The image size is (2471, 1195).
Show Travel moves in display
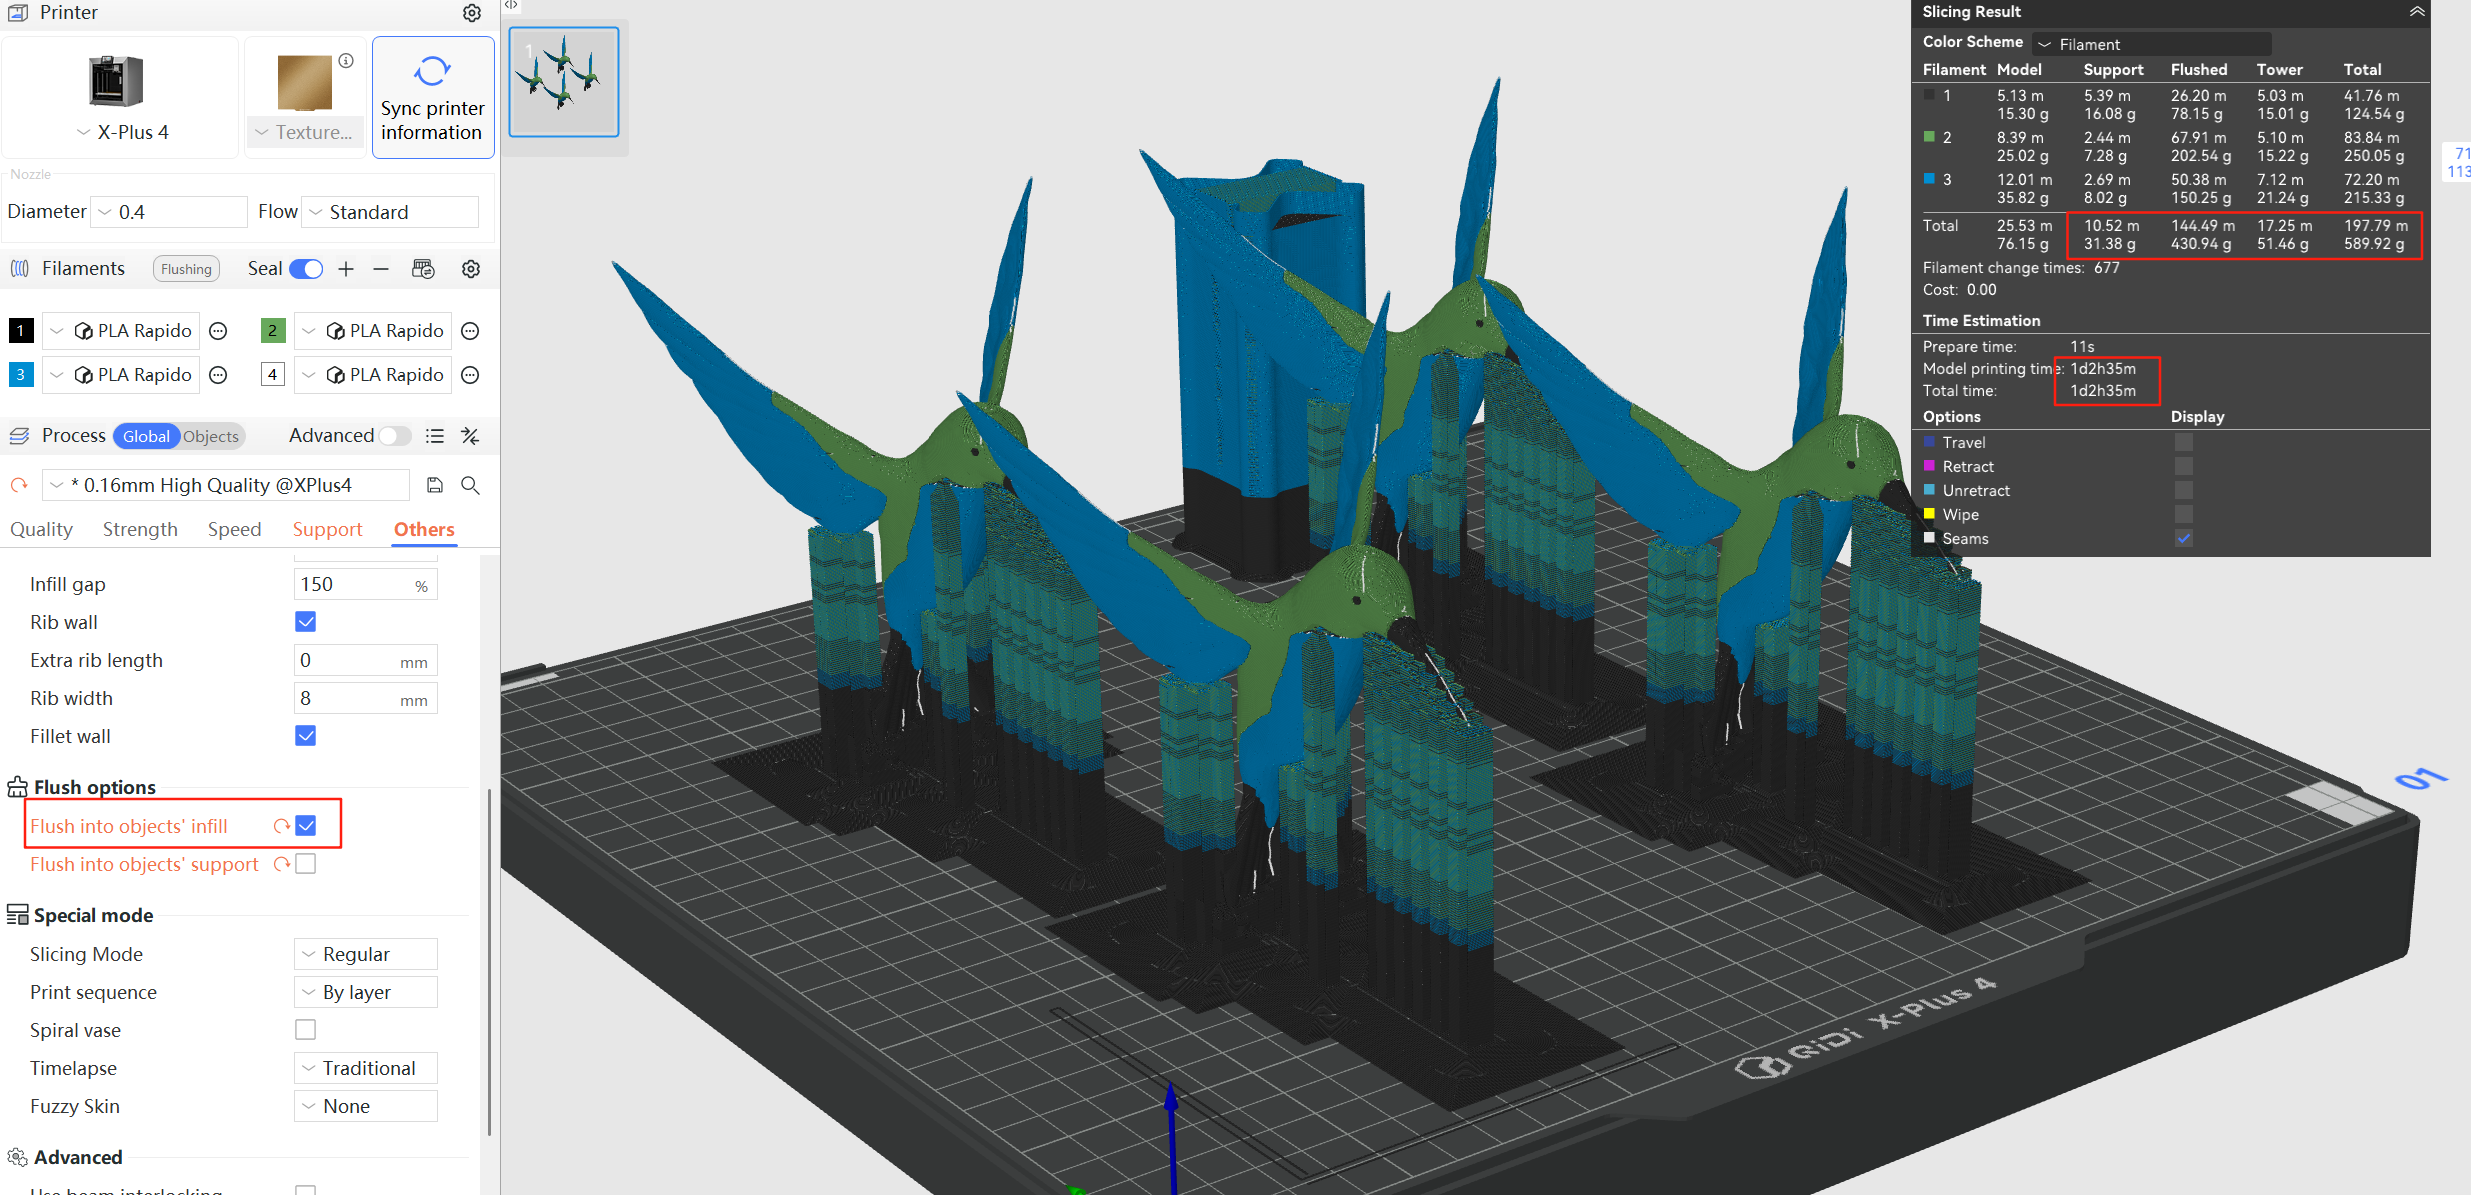[2184, 442]
